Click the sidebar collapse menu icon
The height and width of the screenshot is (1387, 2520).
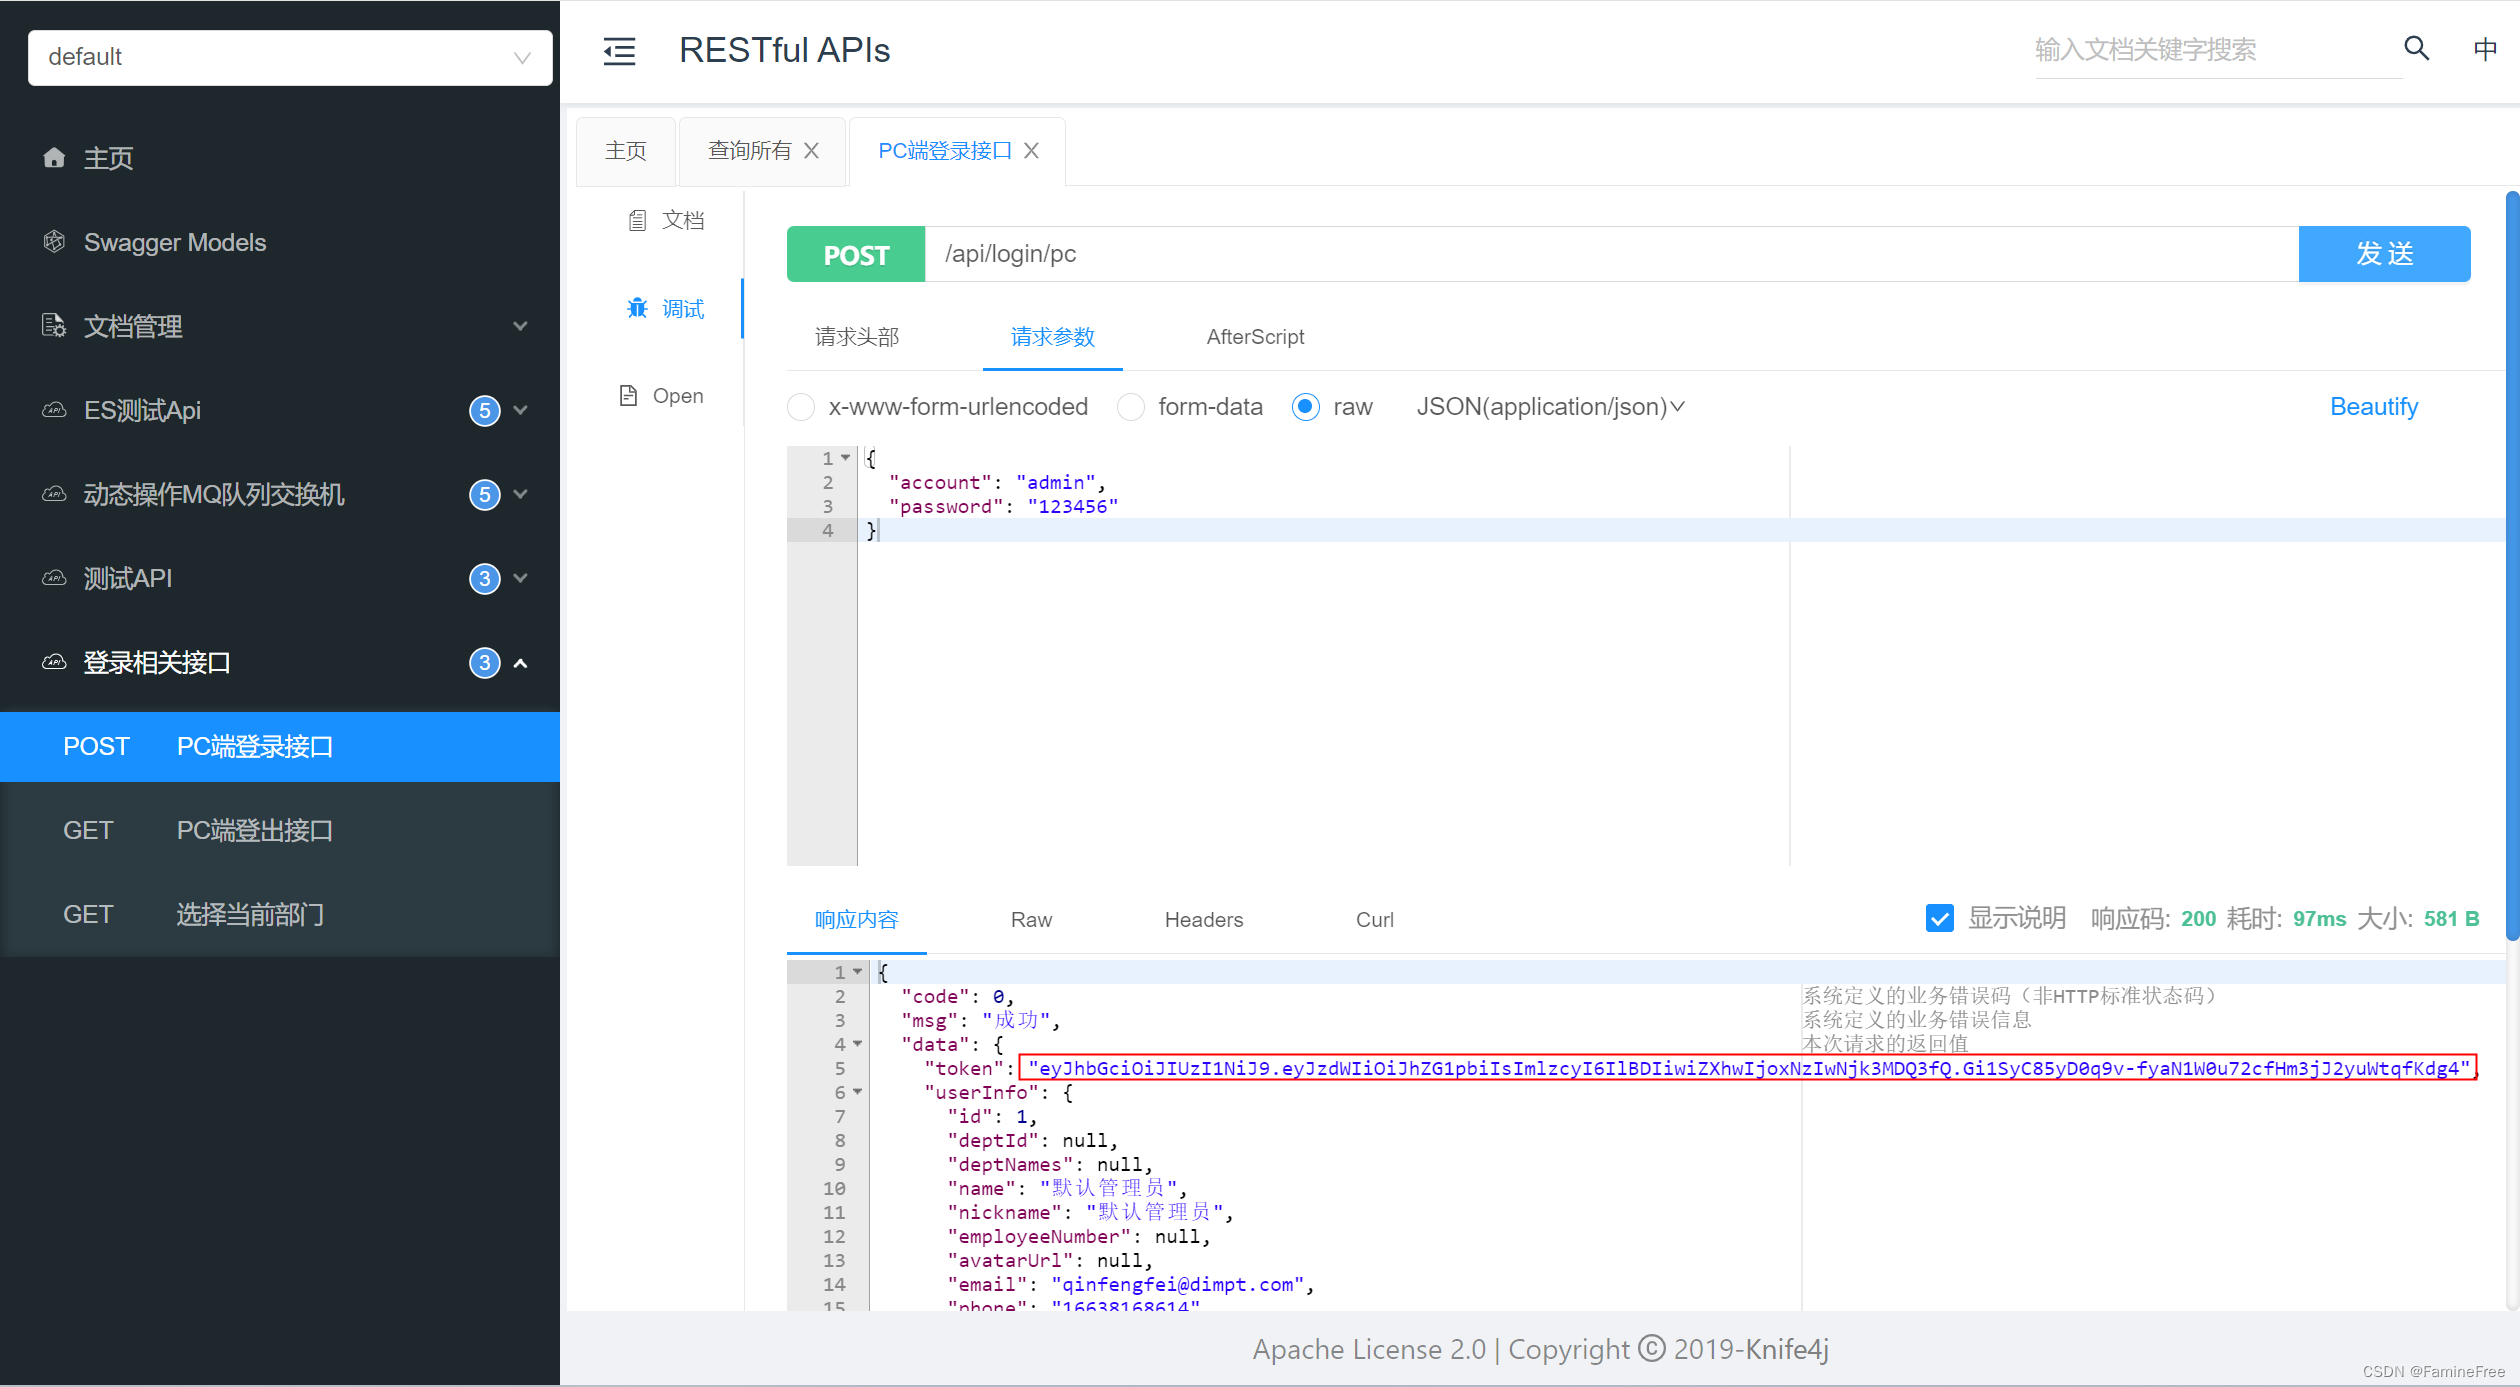[x=619, y=51]
